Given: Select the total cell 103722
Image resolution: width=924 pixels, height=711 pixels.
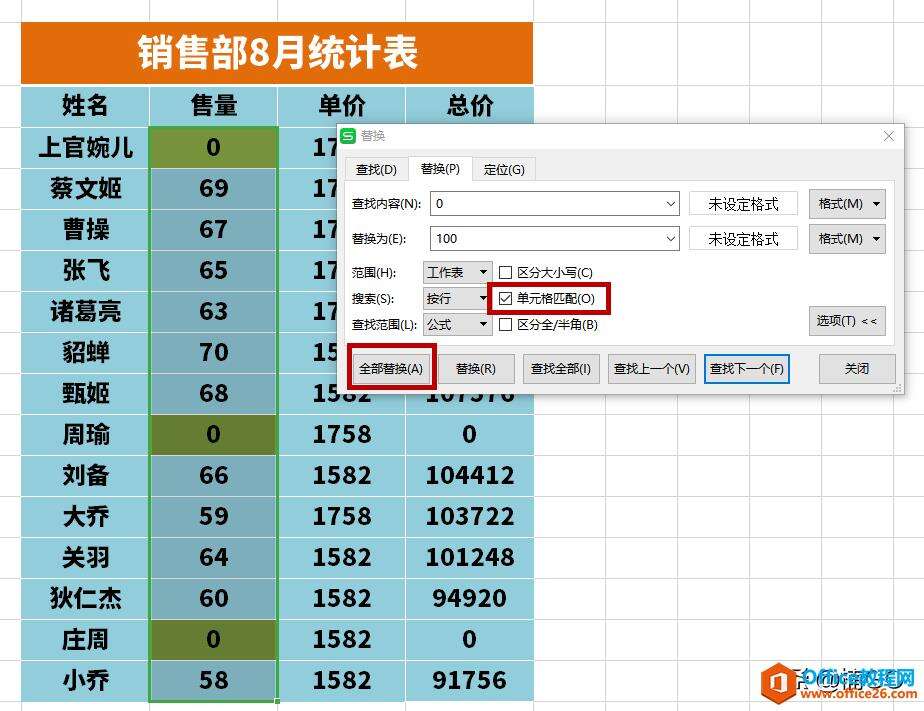Looking at the screenshot, I should click(470, 516).
